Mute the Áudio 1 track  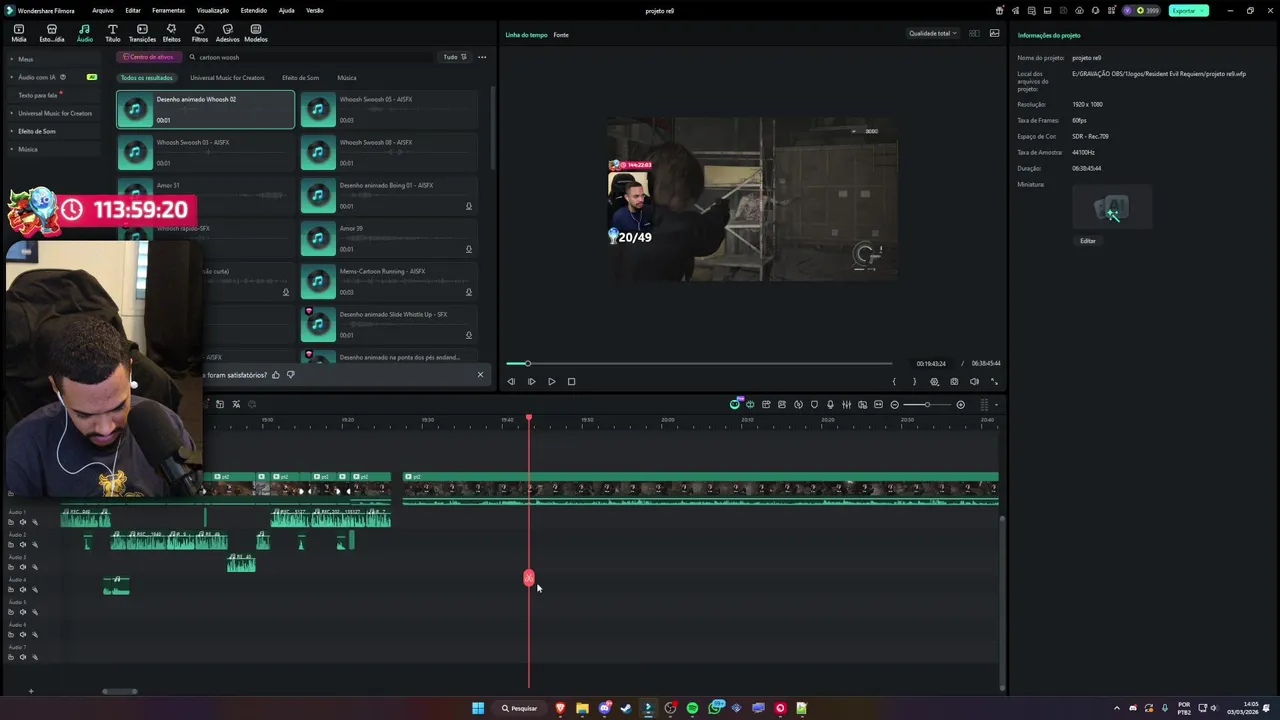[23, 522]
